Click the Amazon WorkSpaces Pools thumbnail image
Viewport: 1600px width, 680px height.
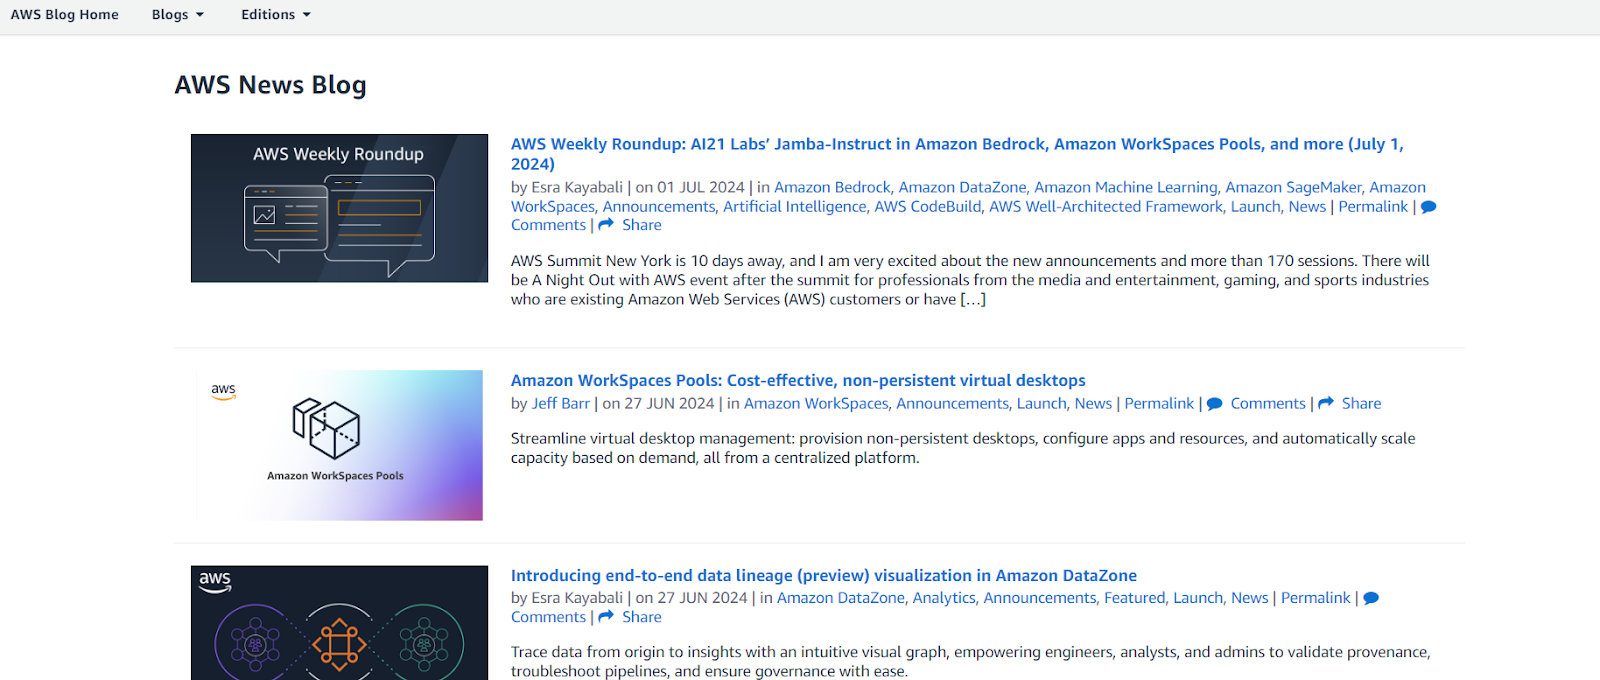pos(339,445)
